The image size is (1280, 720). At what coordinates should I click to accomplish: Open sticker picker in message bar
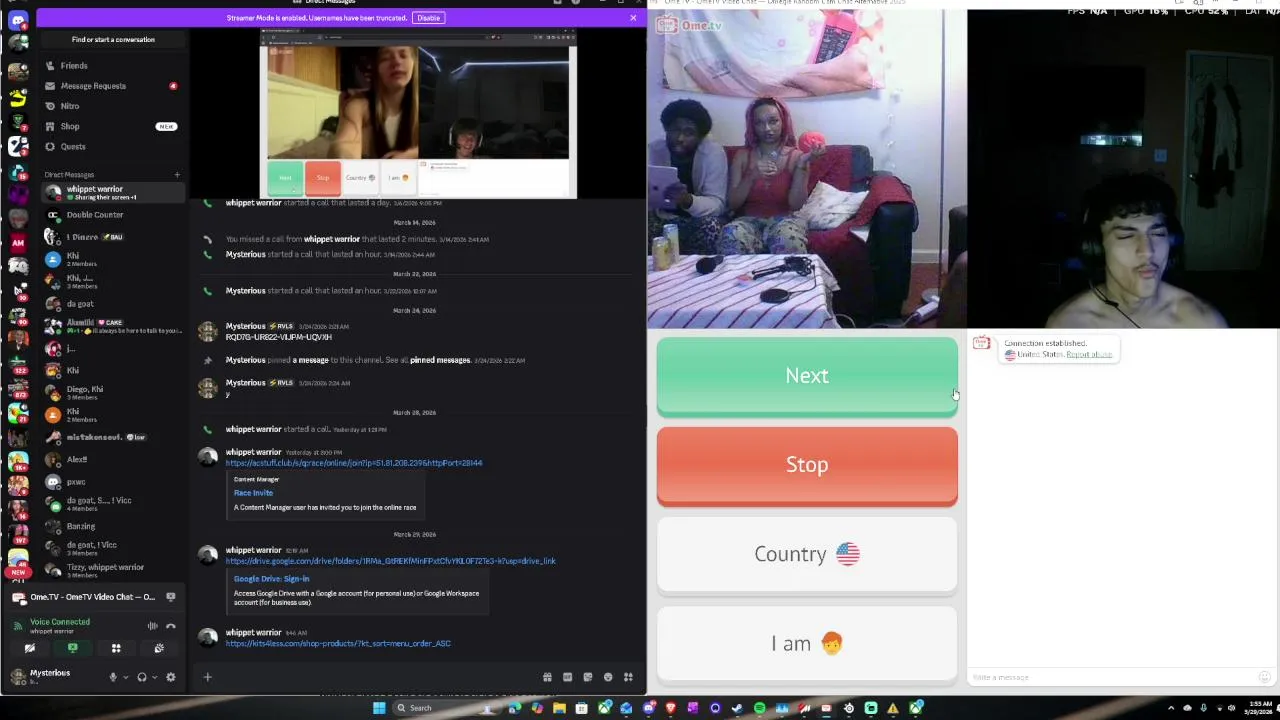(x=587, y=677)
